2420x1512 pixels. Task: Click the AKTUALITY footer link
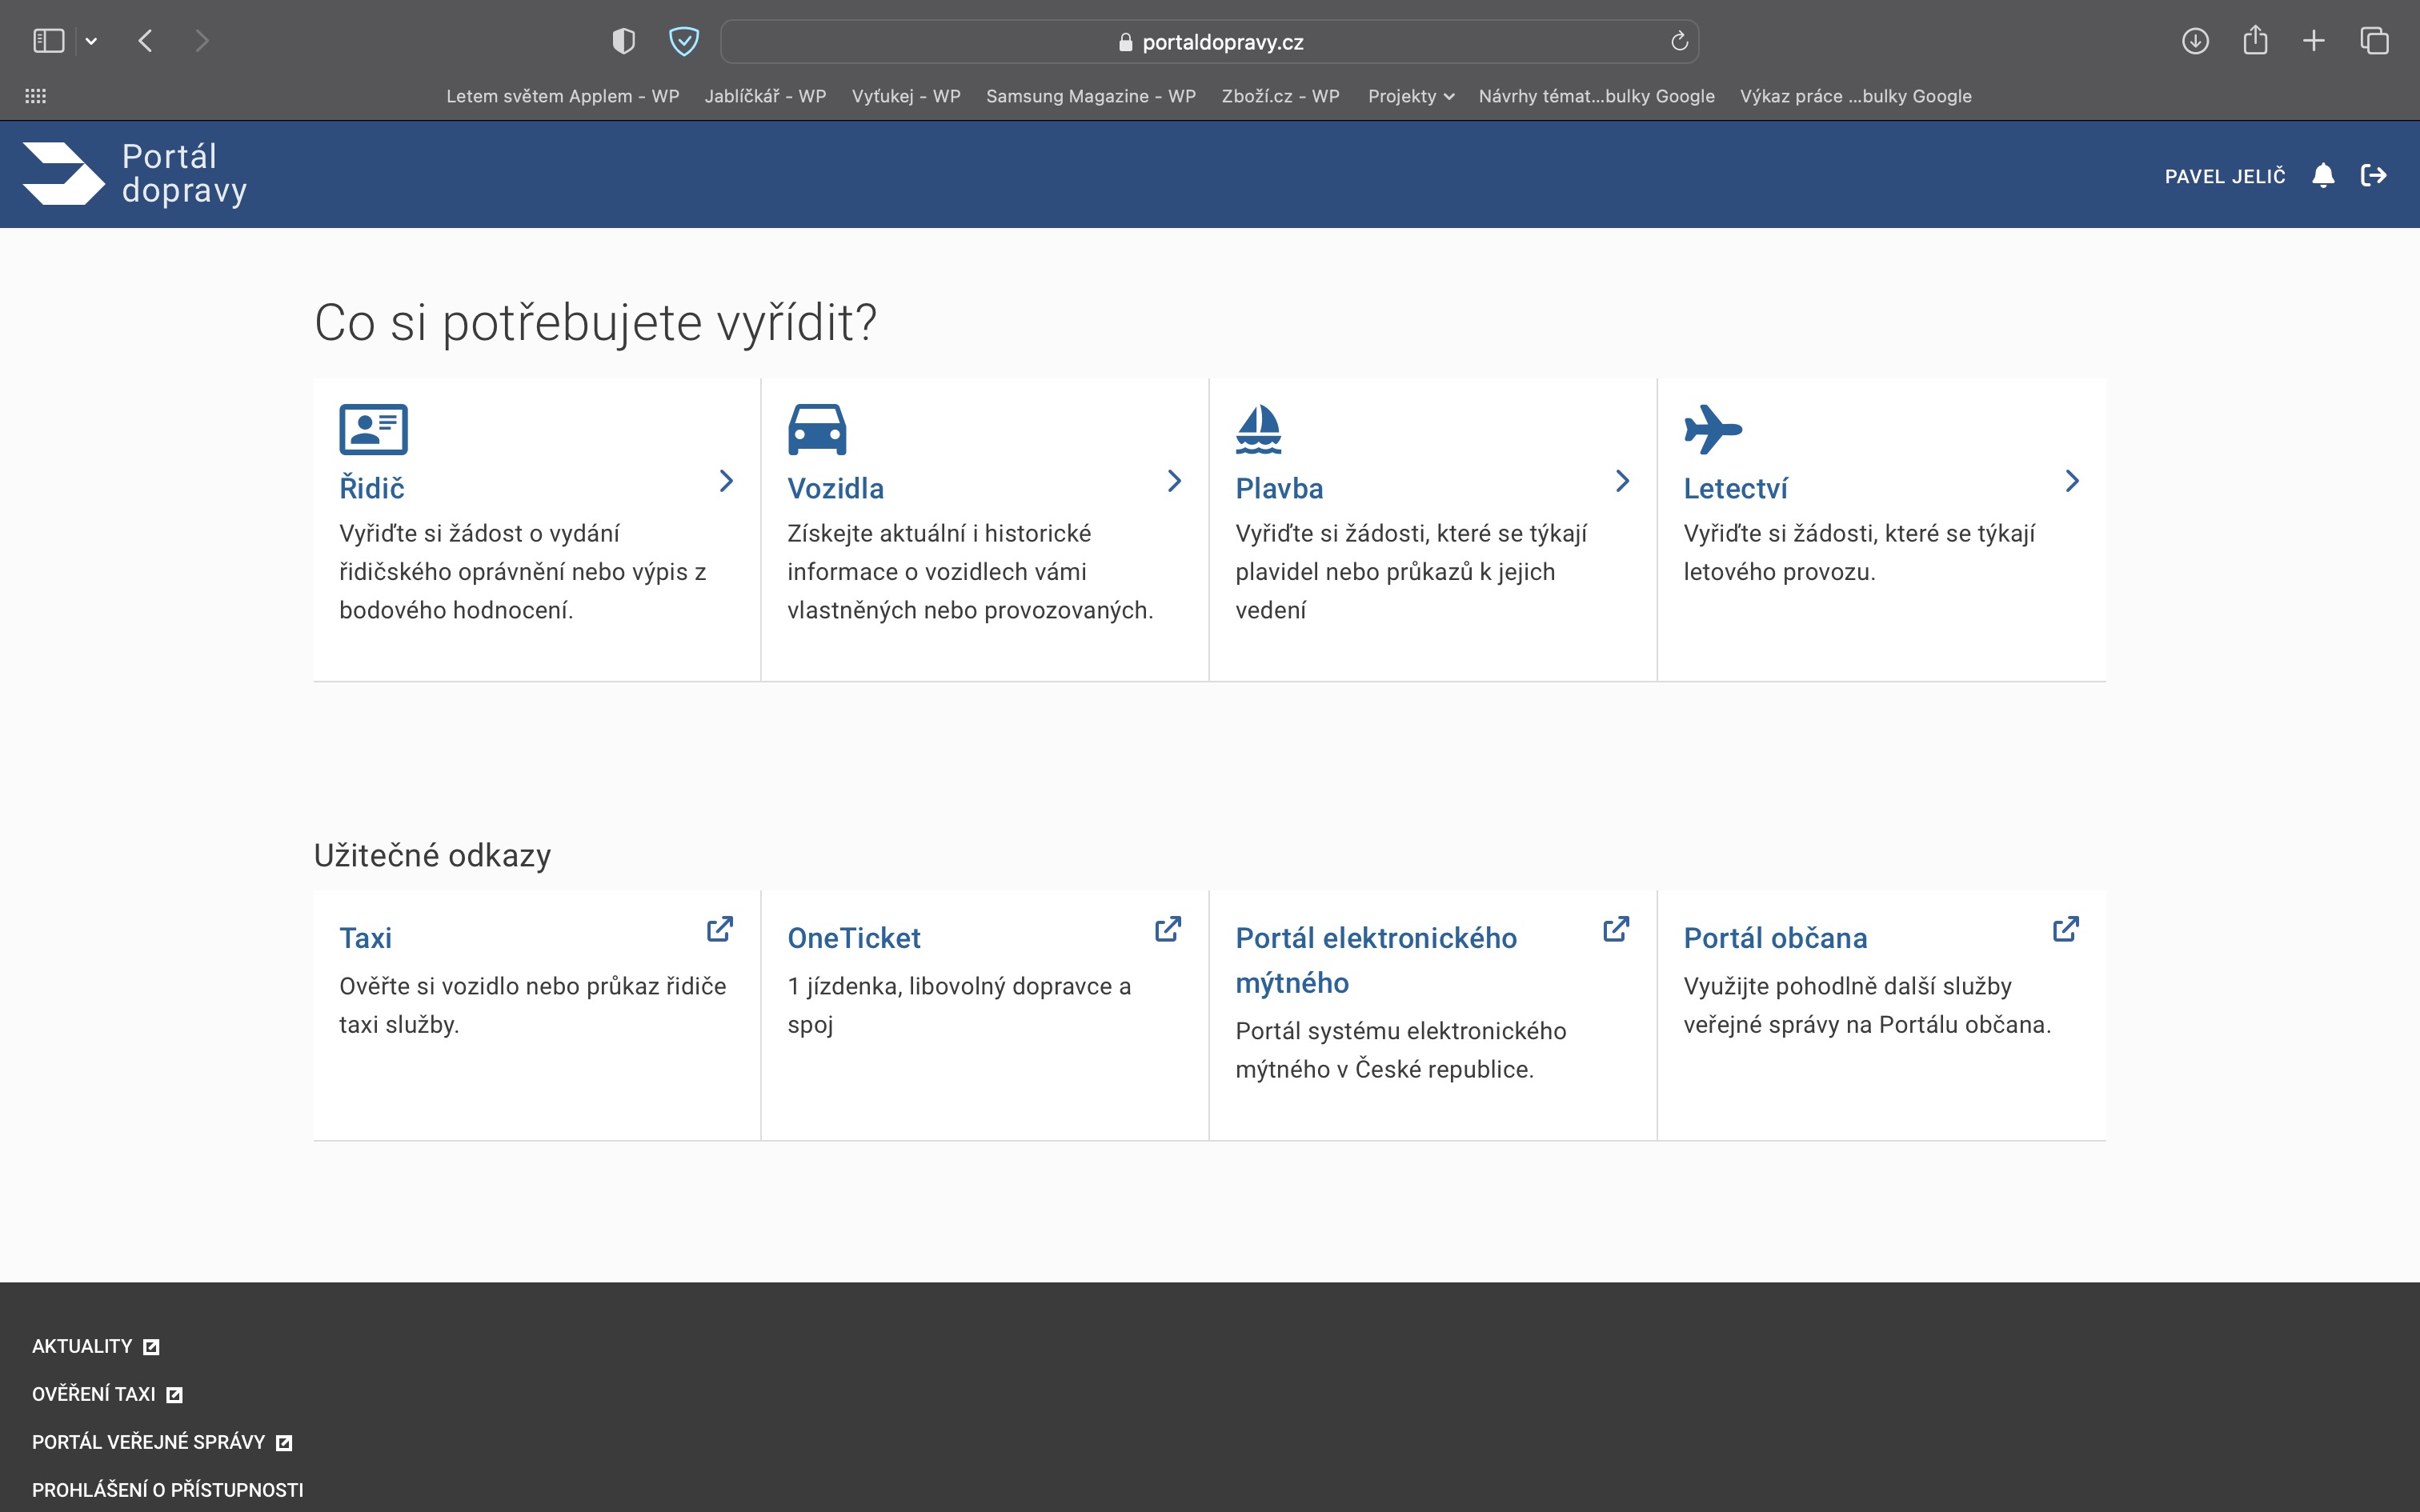pos(82,1346)
